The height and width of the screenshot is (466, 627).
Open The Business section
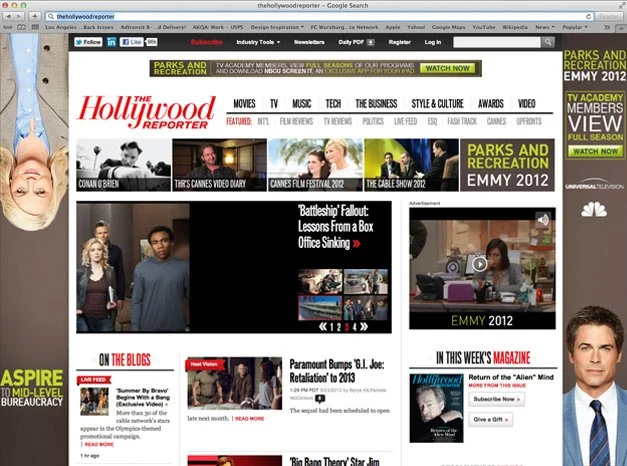(376, 104)
